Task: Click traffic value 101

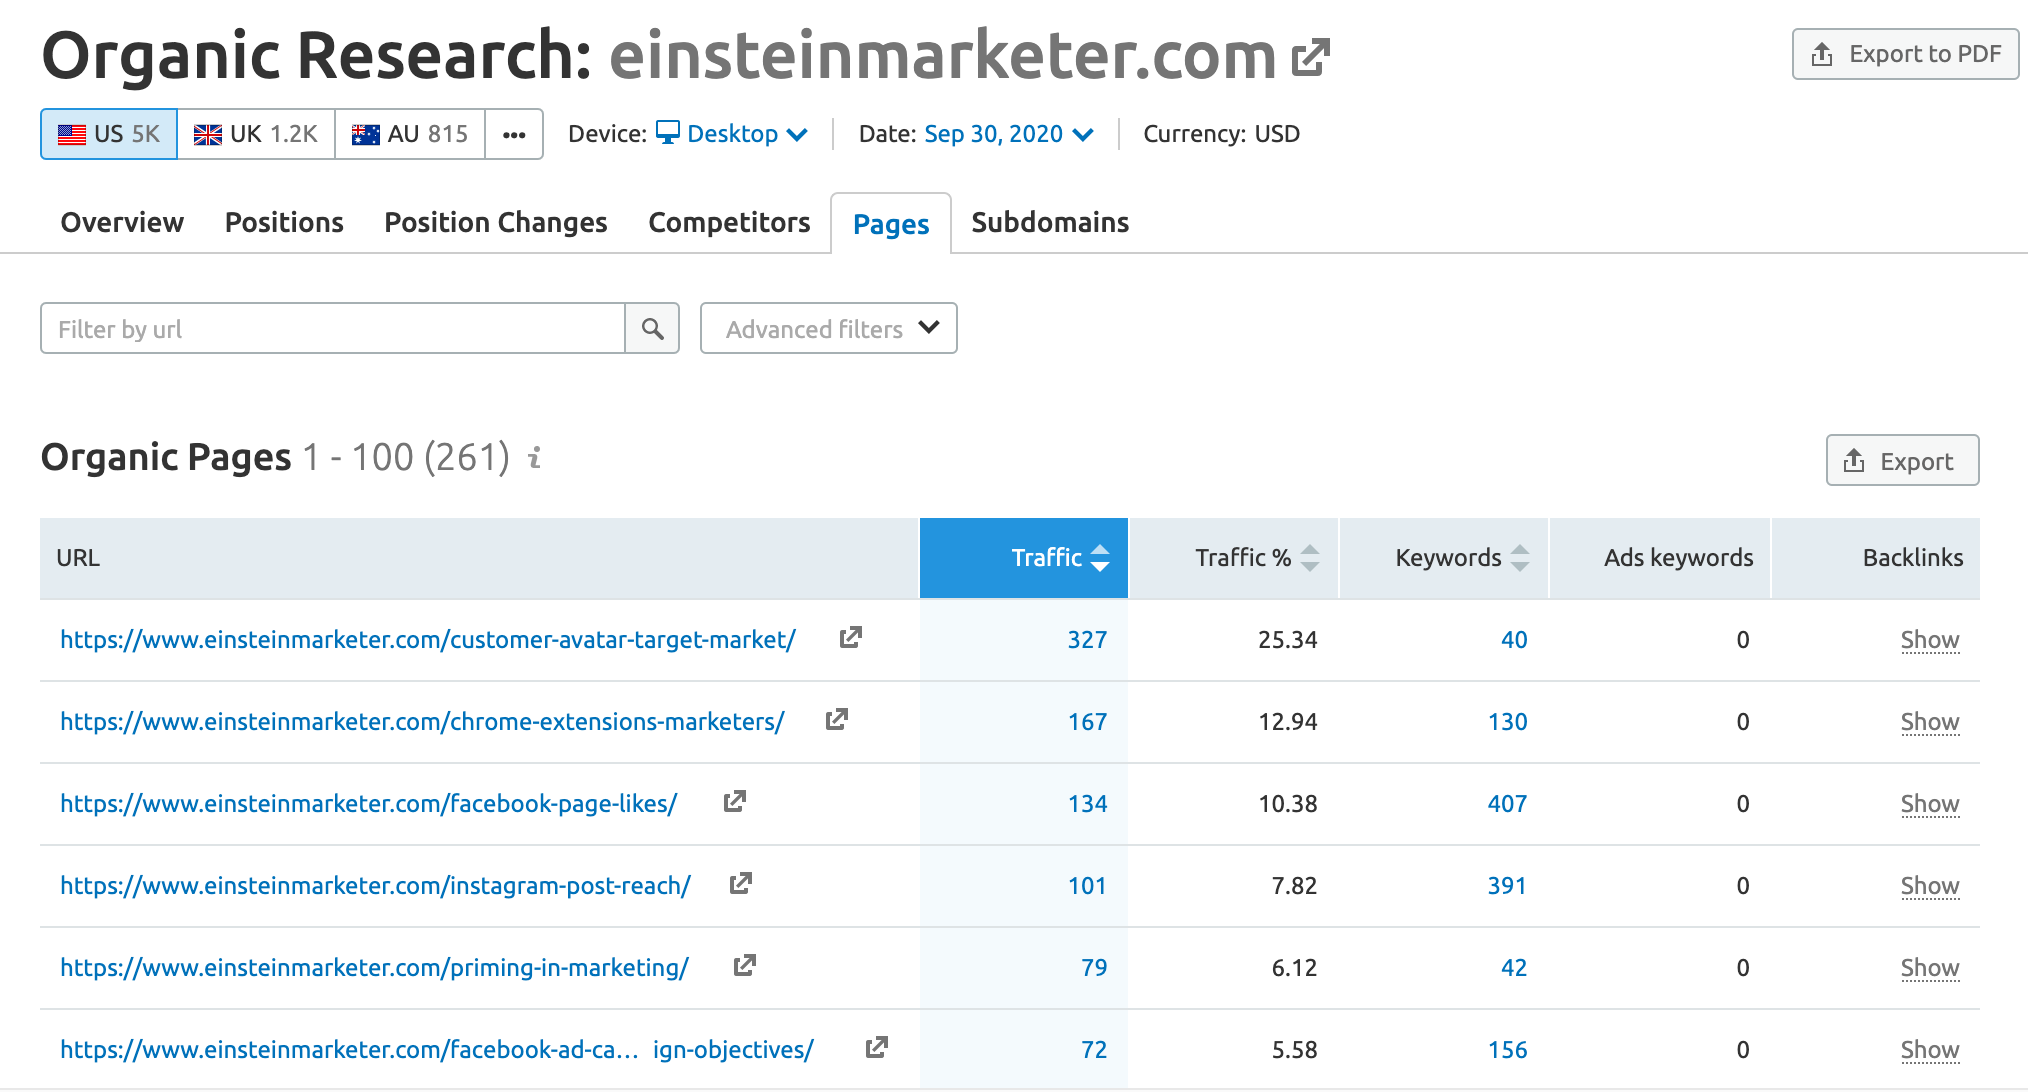Action: [1087, 885]
